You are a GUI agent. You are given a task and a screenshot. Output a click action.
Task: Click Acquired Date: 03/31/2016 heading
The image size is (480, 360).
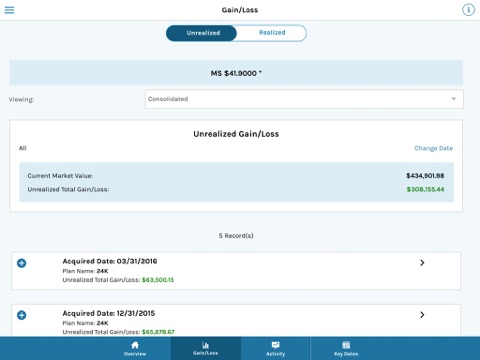tap(110, 261)
